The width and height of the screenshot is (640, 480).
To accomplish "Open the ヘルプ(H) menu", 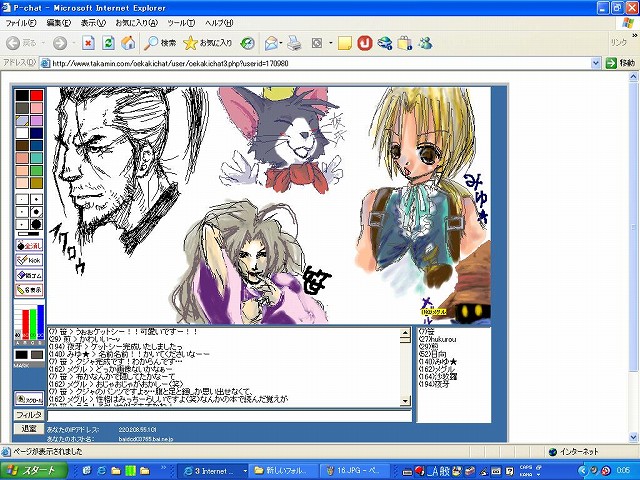I will point(219,23).
